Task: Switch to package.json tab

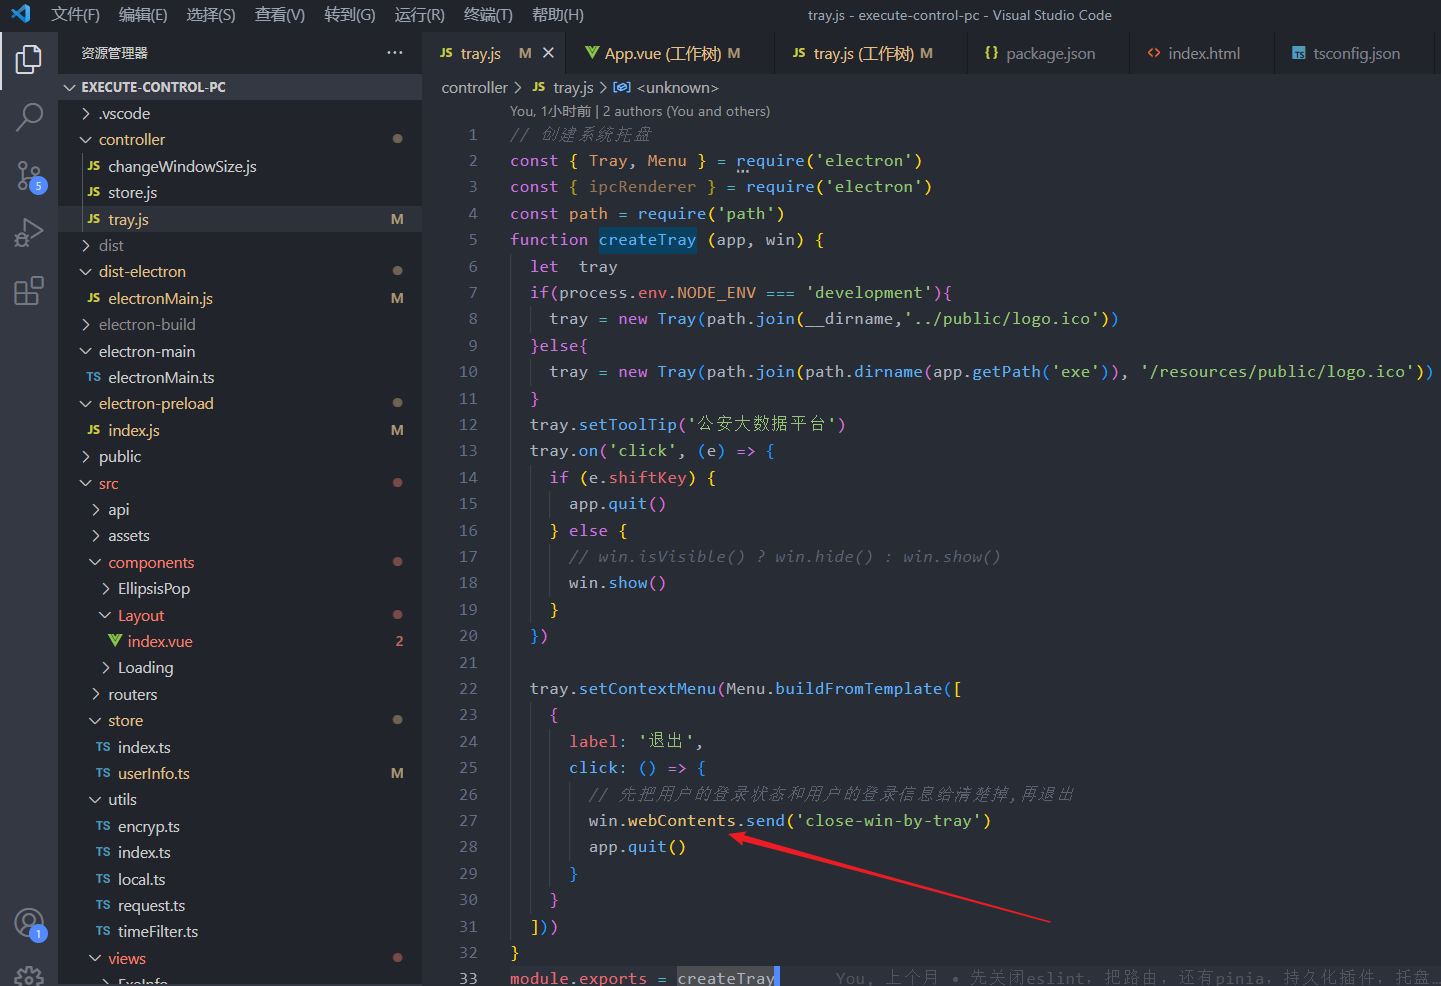Action: point(1049,53)
